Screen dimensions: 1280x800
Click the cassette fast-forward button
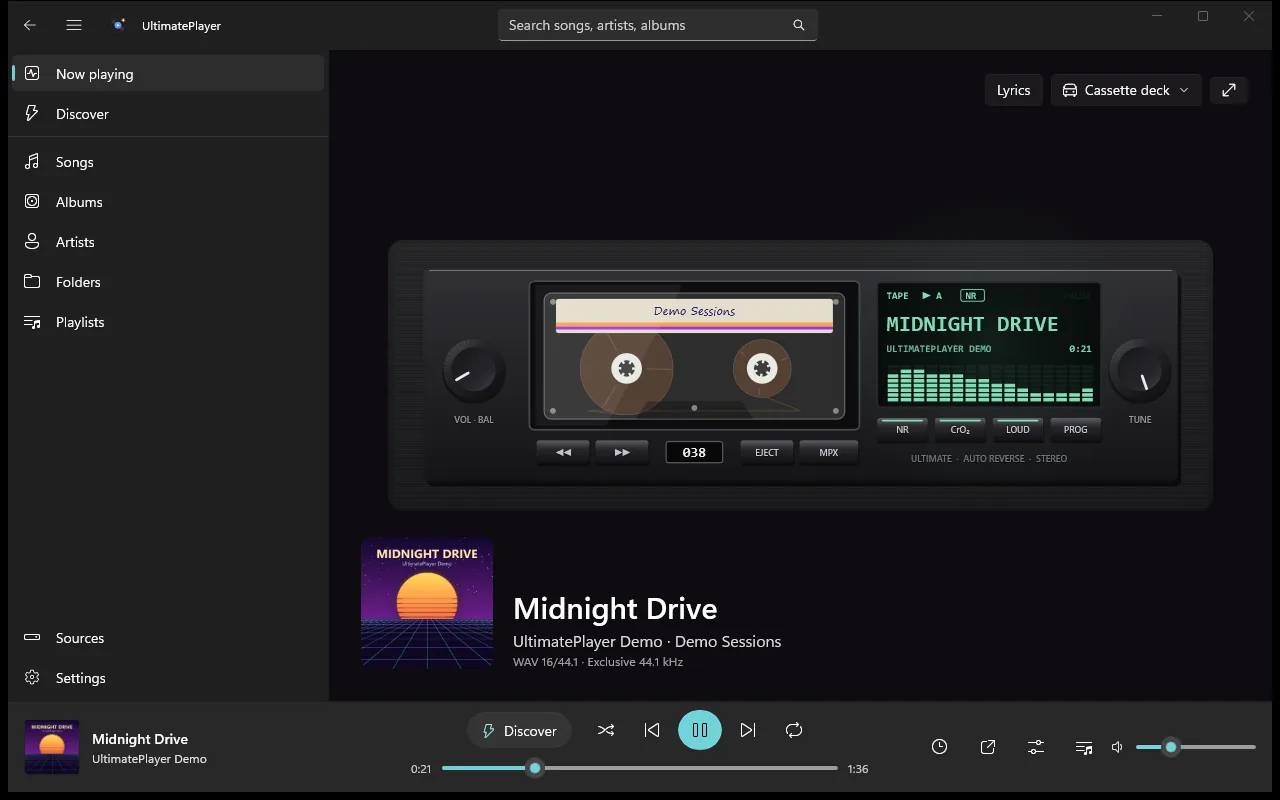(622, 452)
